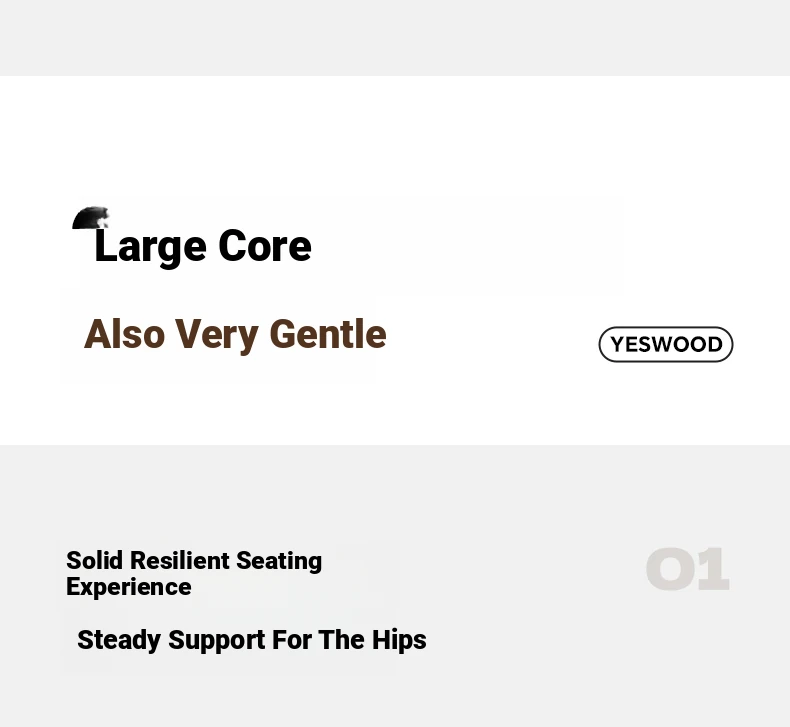The height and width of the screenshot is (727, 790).
Task: Click the black decorative icon above Large Core
Action: pos(89,218)
